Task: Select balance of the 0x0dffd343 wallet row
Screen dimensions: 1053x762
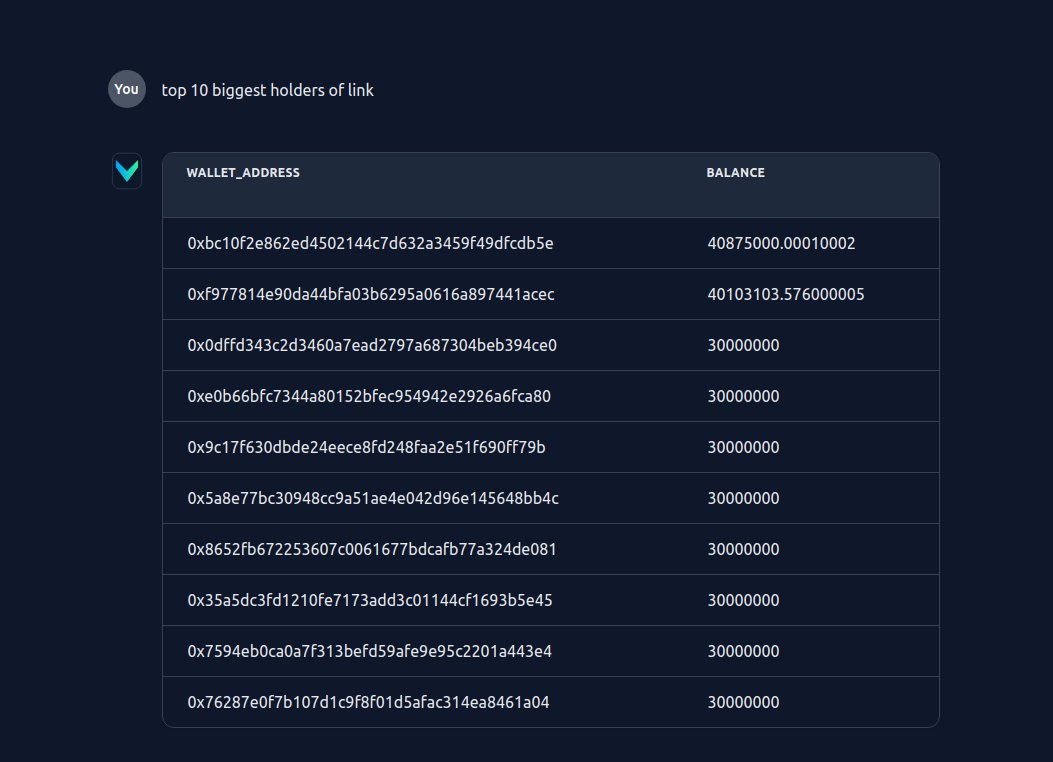Action: pos(743,345)
